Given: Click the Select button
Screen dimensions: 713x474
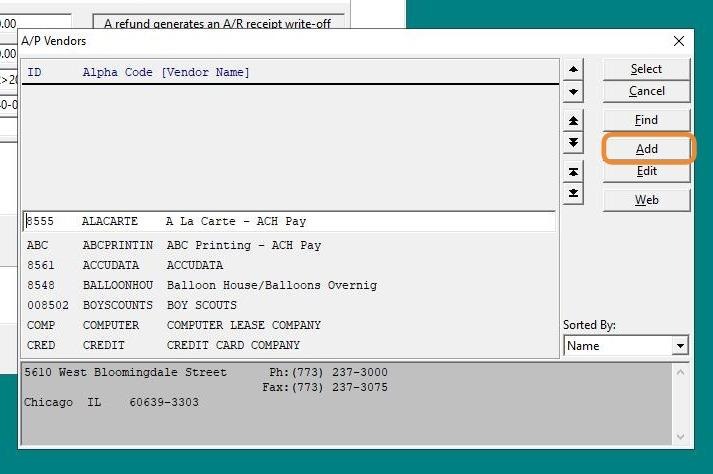Looking at the screenshot, I should click(646, 69).
